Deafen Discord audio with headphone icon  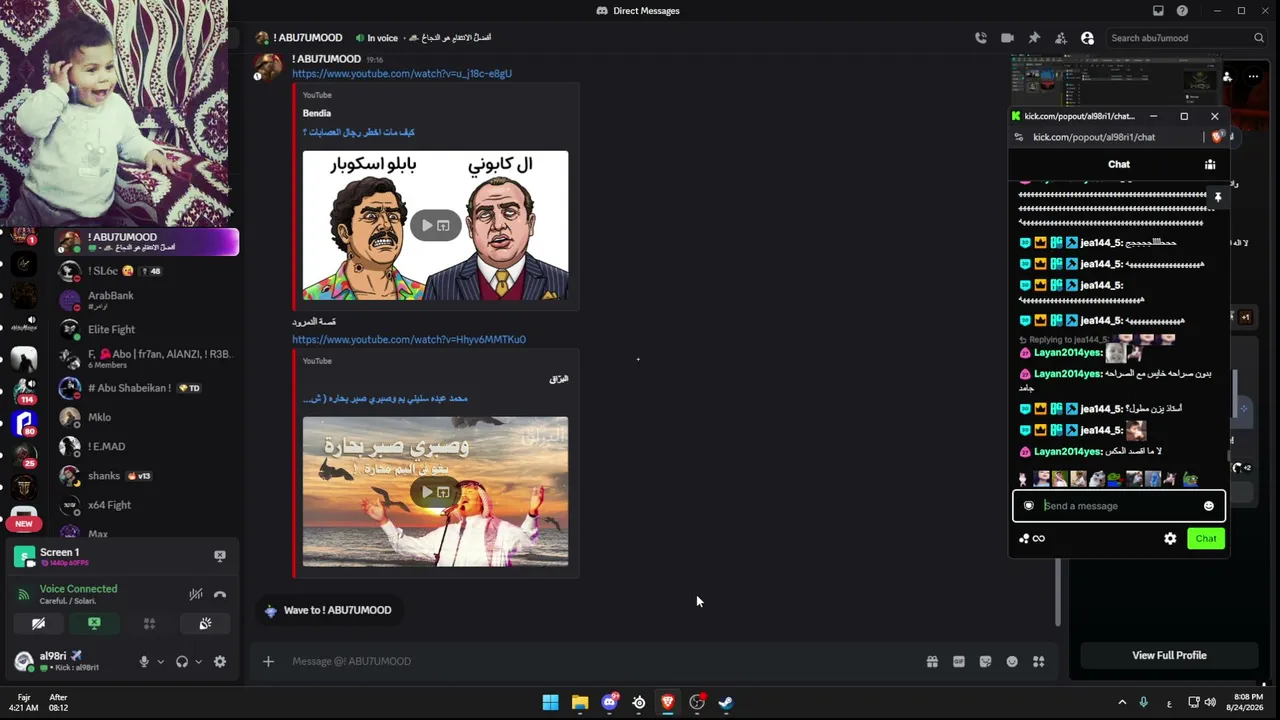click(x=182, y=661)
